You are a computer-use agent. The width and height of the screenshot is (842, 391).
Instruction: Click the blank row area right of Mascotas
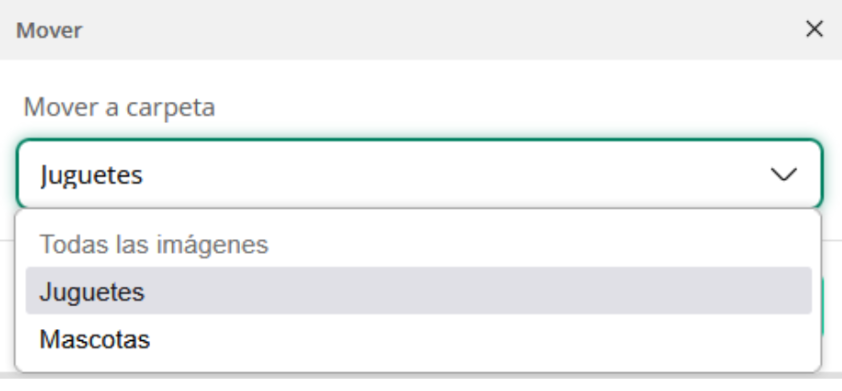coord(481,339)
